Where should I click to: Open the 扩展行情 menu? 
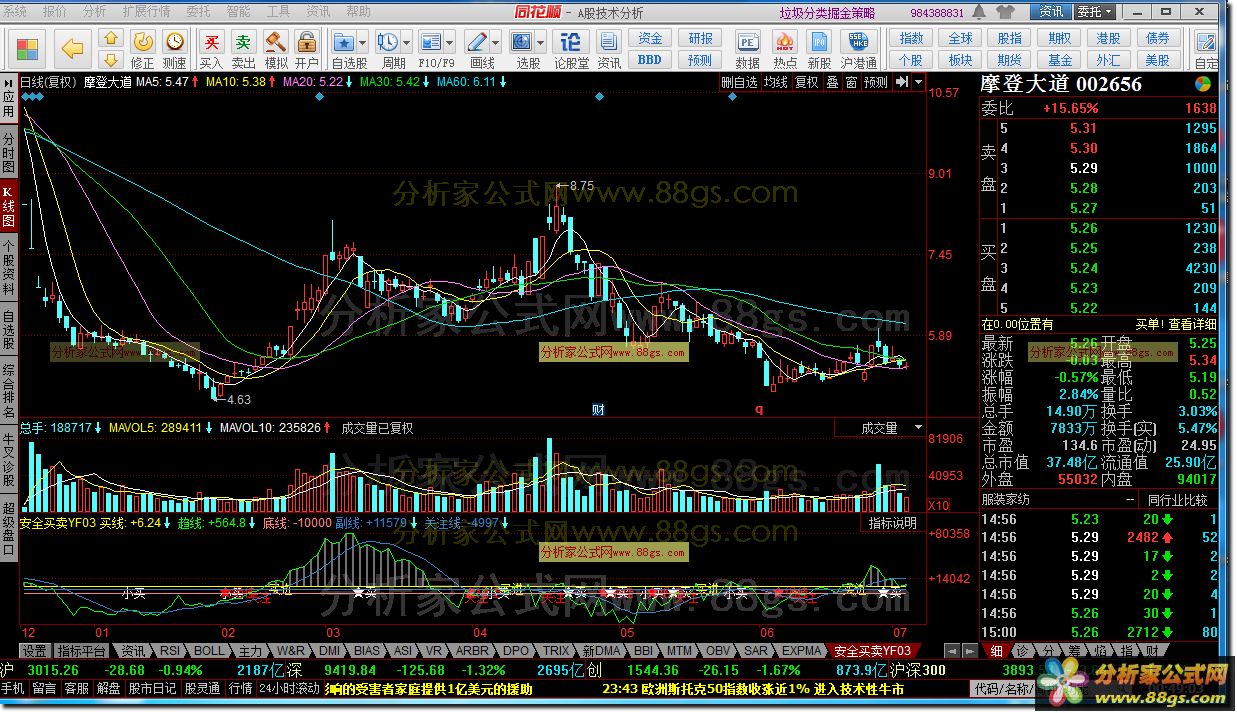click(x=145, y=12)
